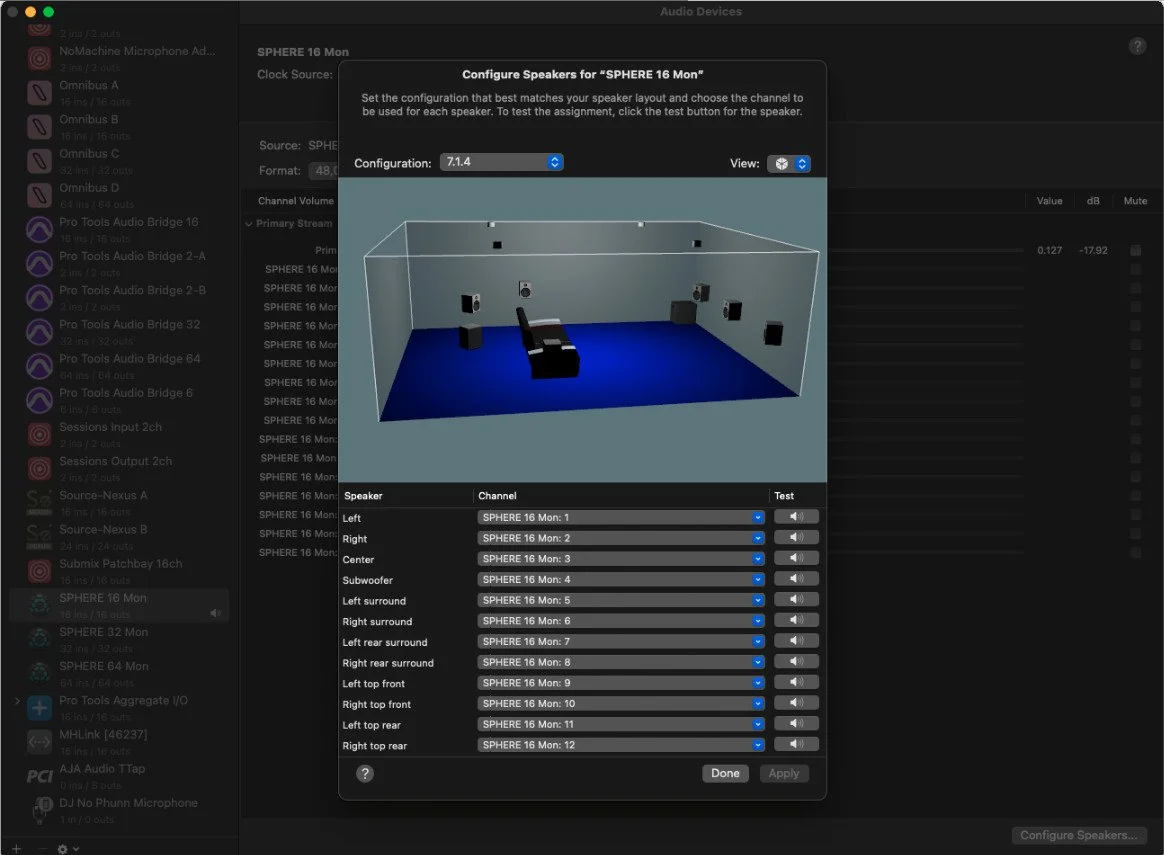The image size is (1164, 855).
Task: Select Pro Tools Aggregate I/O plus icon
Action: pyautogui.click(x=39, y=707)
